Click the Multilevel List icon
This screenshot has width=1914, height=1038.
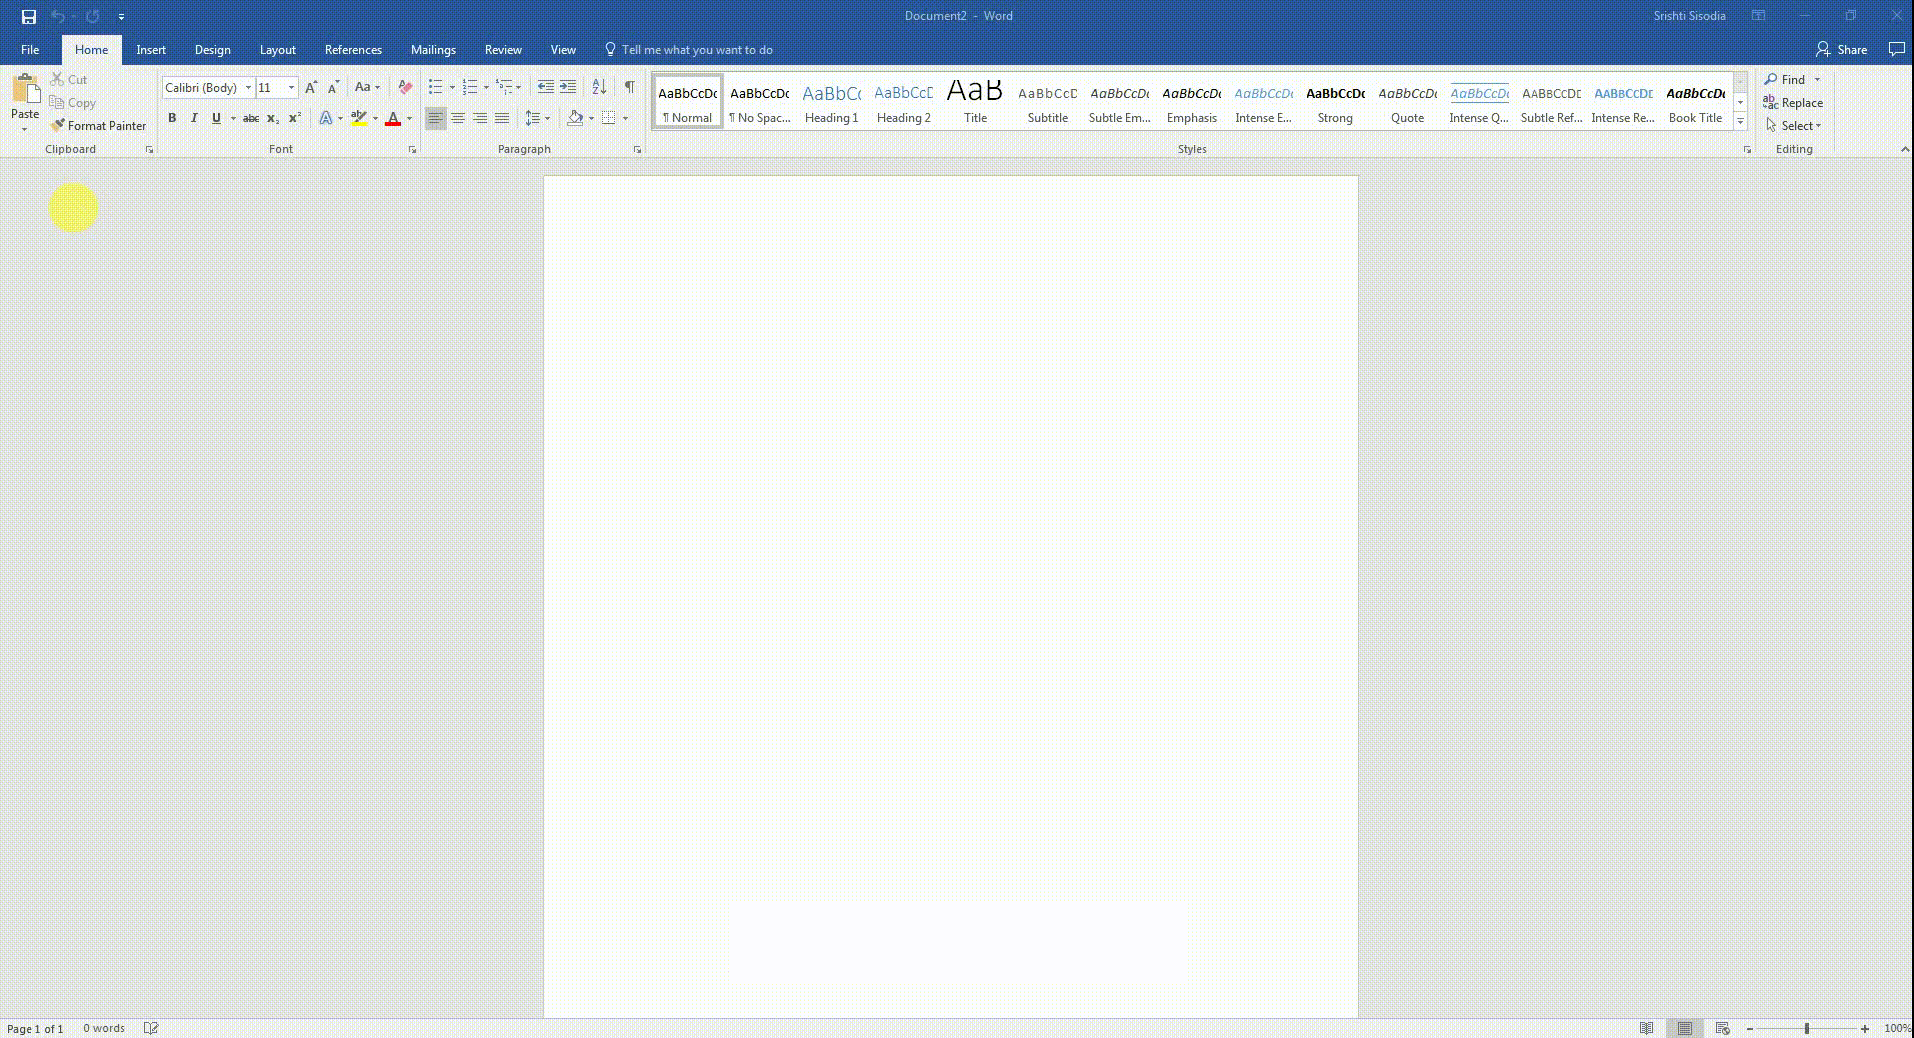pos(504,87)
